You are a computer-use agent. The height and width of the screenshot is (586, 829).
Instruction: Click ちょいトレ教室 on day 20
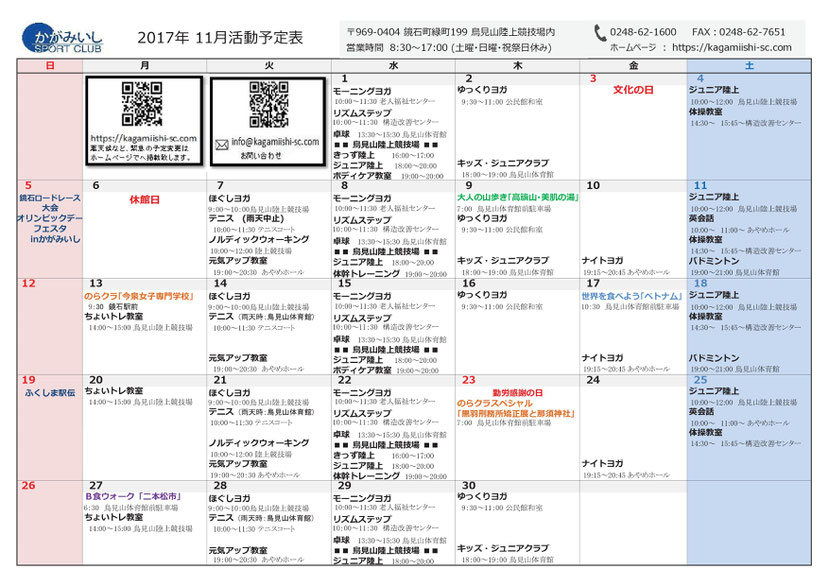tap(114, 390)
